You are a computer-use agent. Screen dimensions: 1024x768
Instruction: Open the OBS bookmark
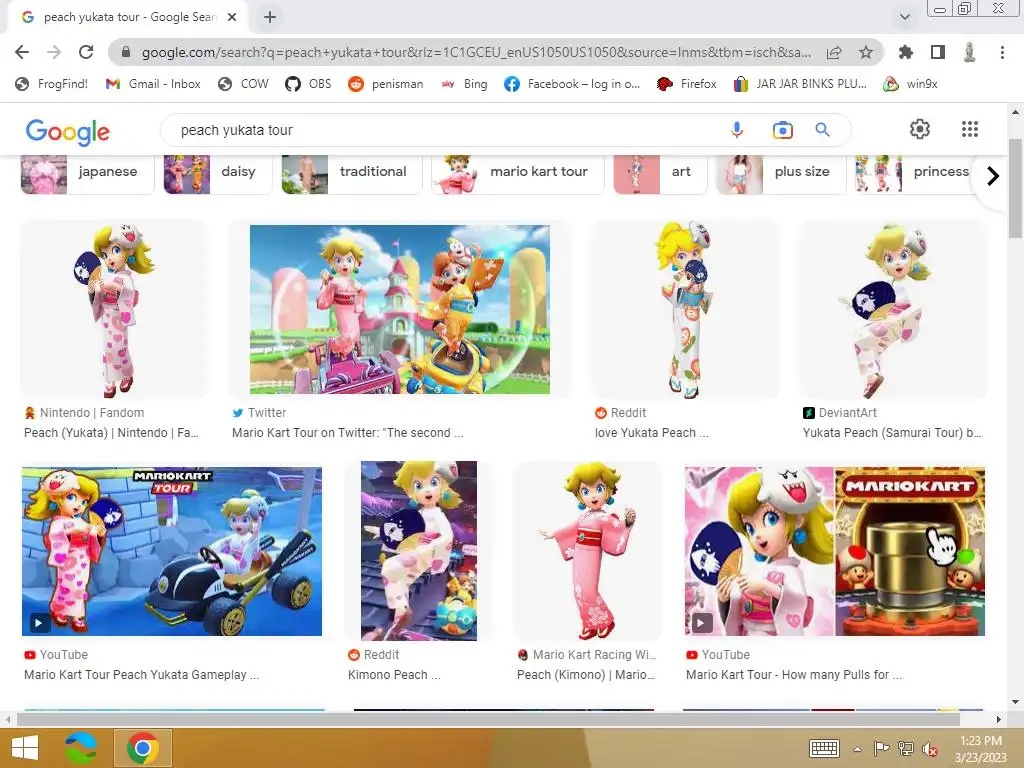[x=308, y=84]
